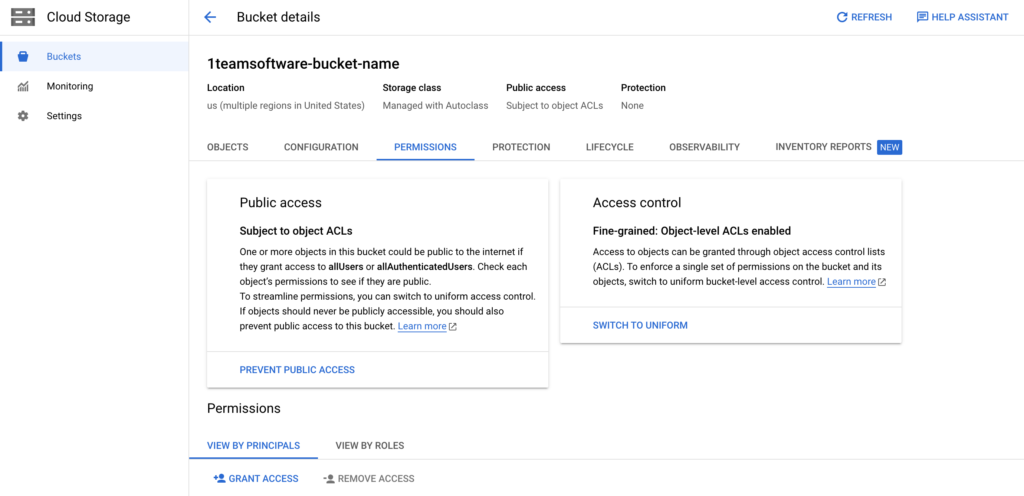Open the Inventory Reports tab
The width and height of the screenshot is (1024, 496).
(x=823, y=147)
